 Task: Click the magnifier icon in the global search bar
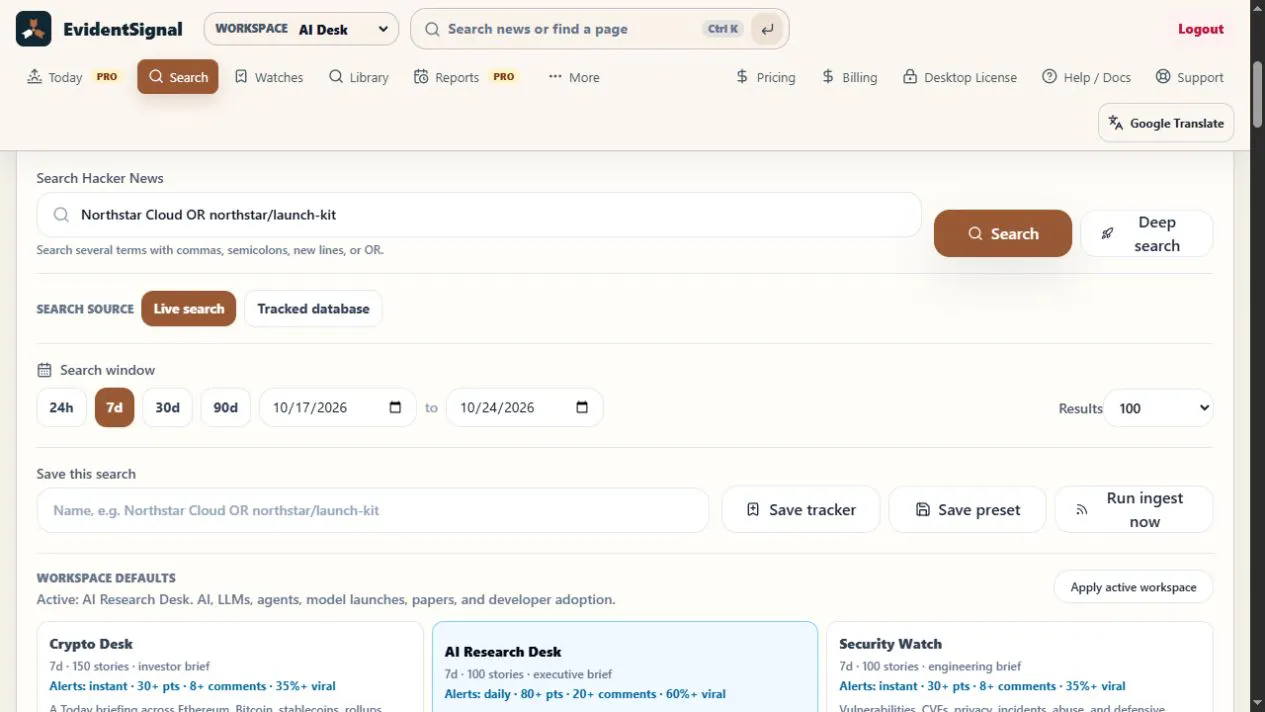tap(432, 29)
